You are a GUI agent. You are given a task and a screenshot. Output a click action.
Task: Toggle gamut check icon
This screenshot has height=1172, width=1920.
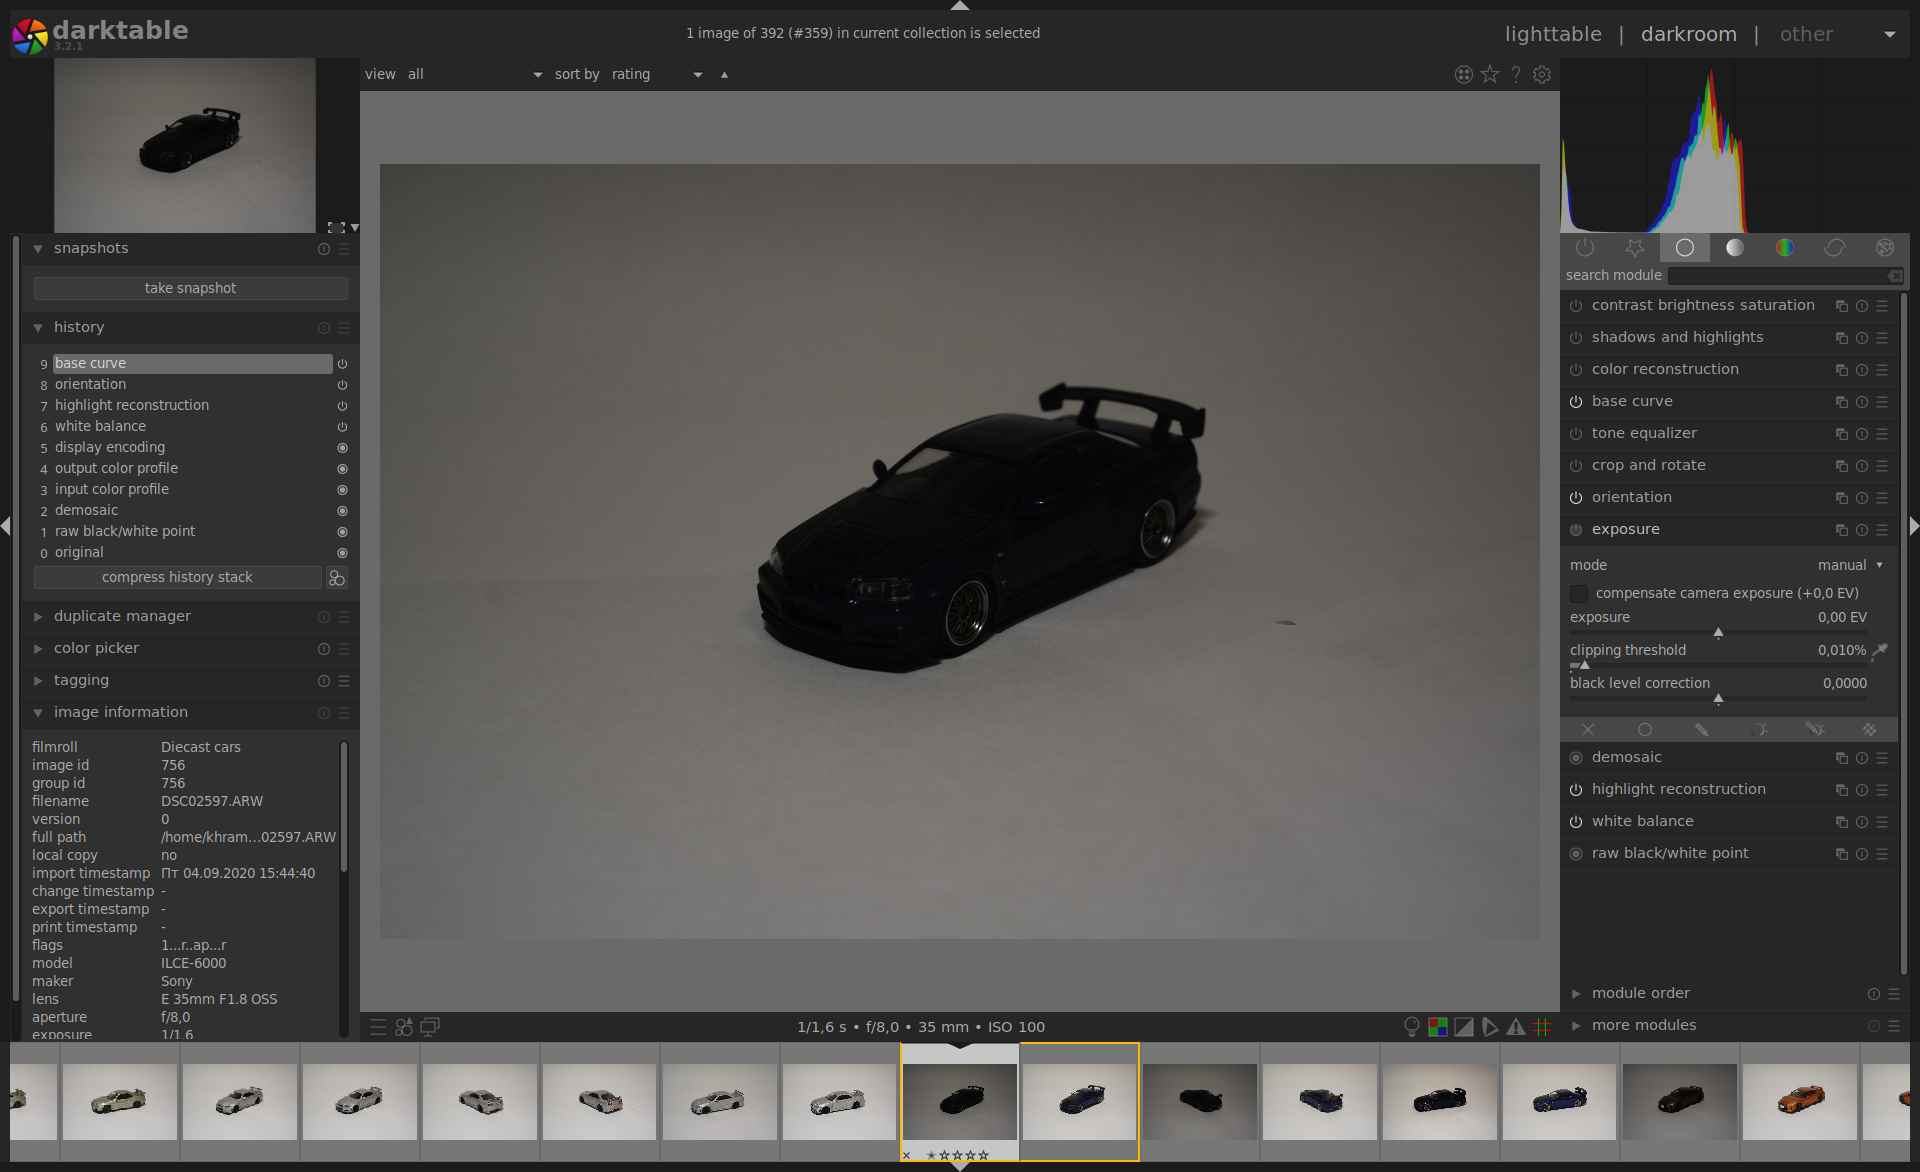click(x=1516, y=1027)
